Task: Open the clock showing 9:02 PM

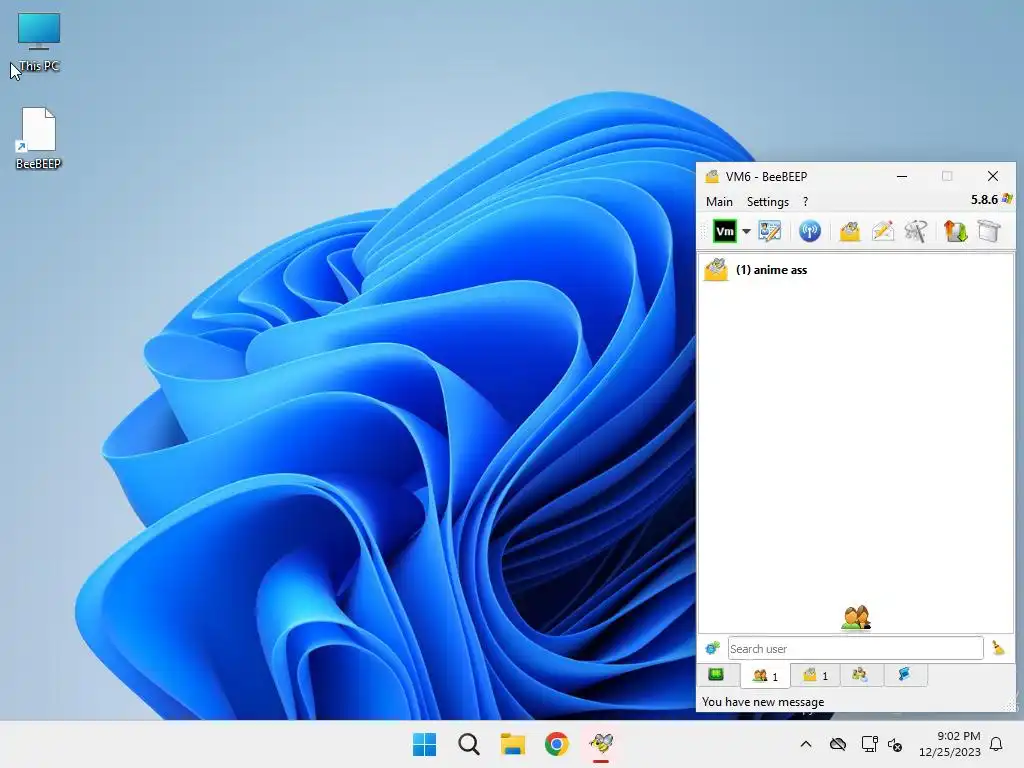Action: tap(950, 744)
